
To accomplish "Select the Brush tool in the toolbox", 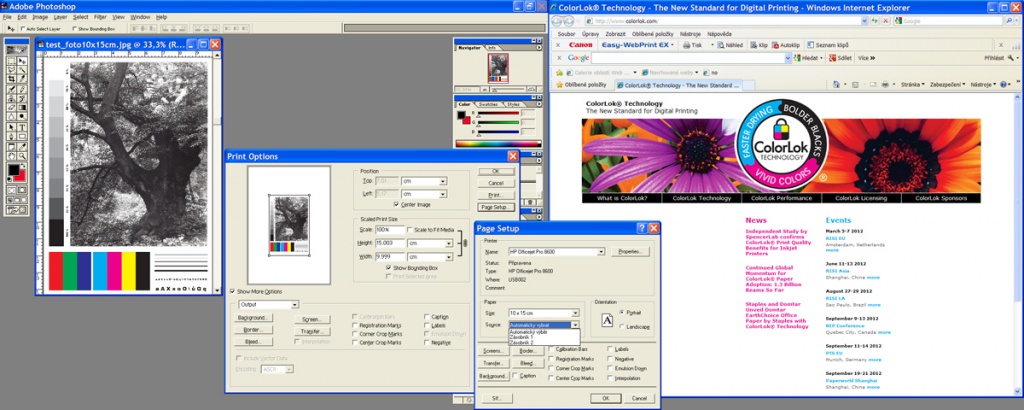I will pyautogui.click(x=22, y=89).
